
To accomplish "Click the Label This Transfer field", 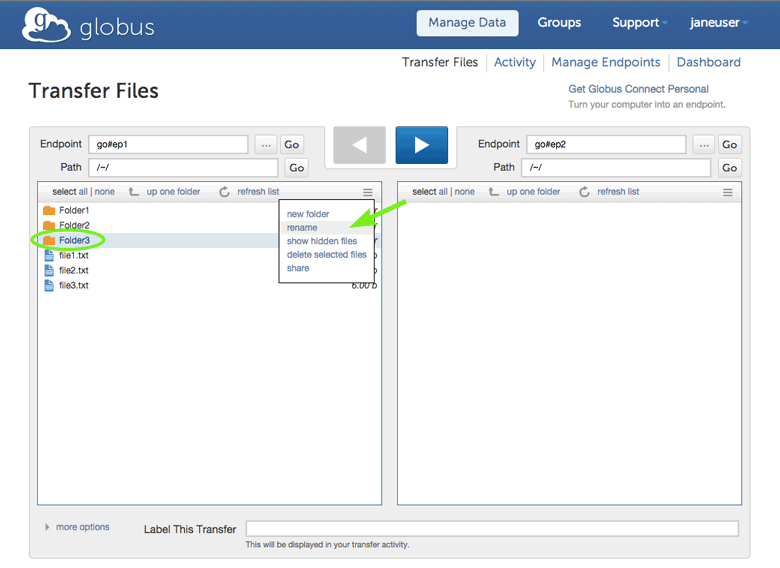I will (x=492, y=529).
